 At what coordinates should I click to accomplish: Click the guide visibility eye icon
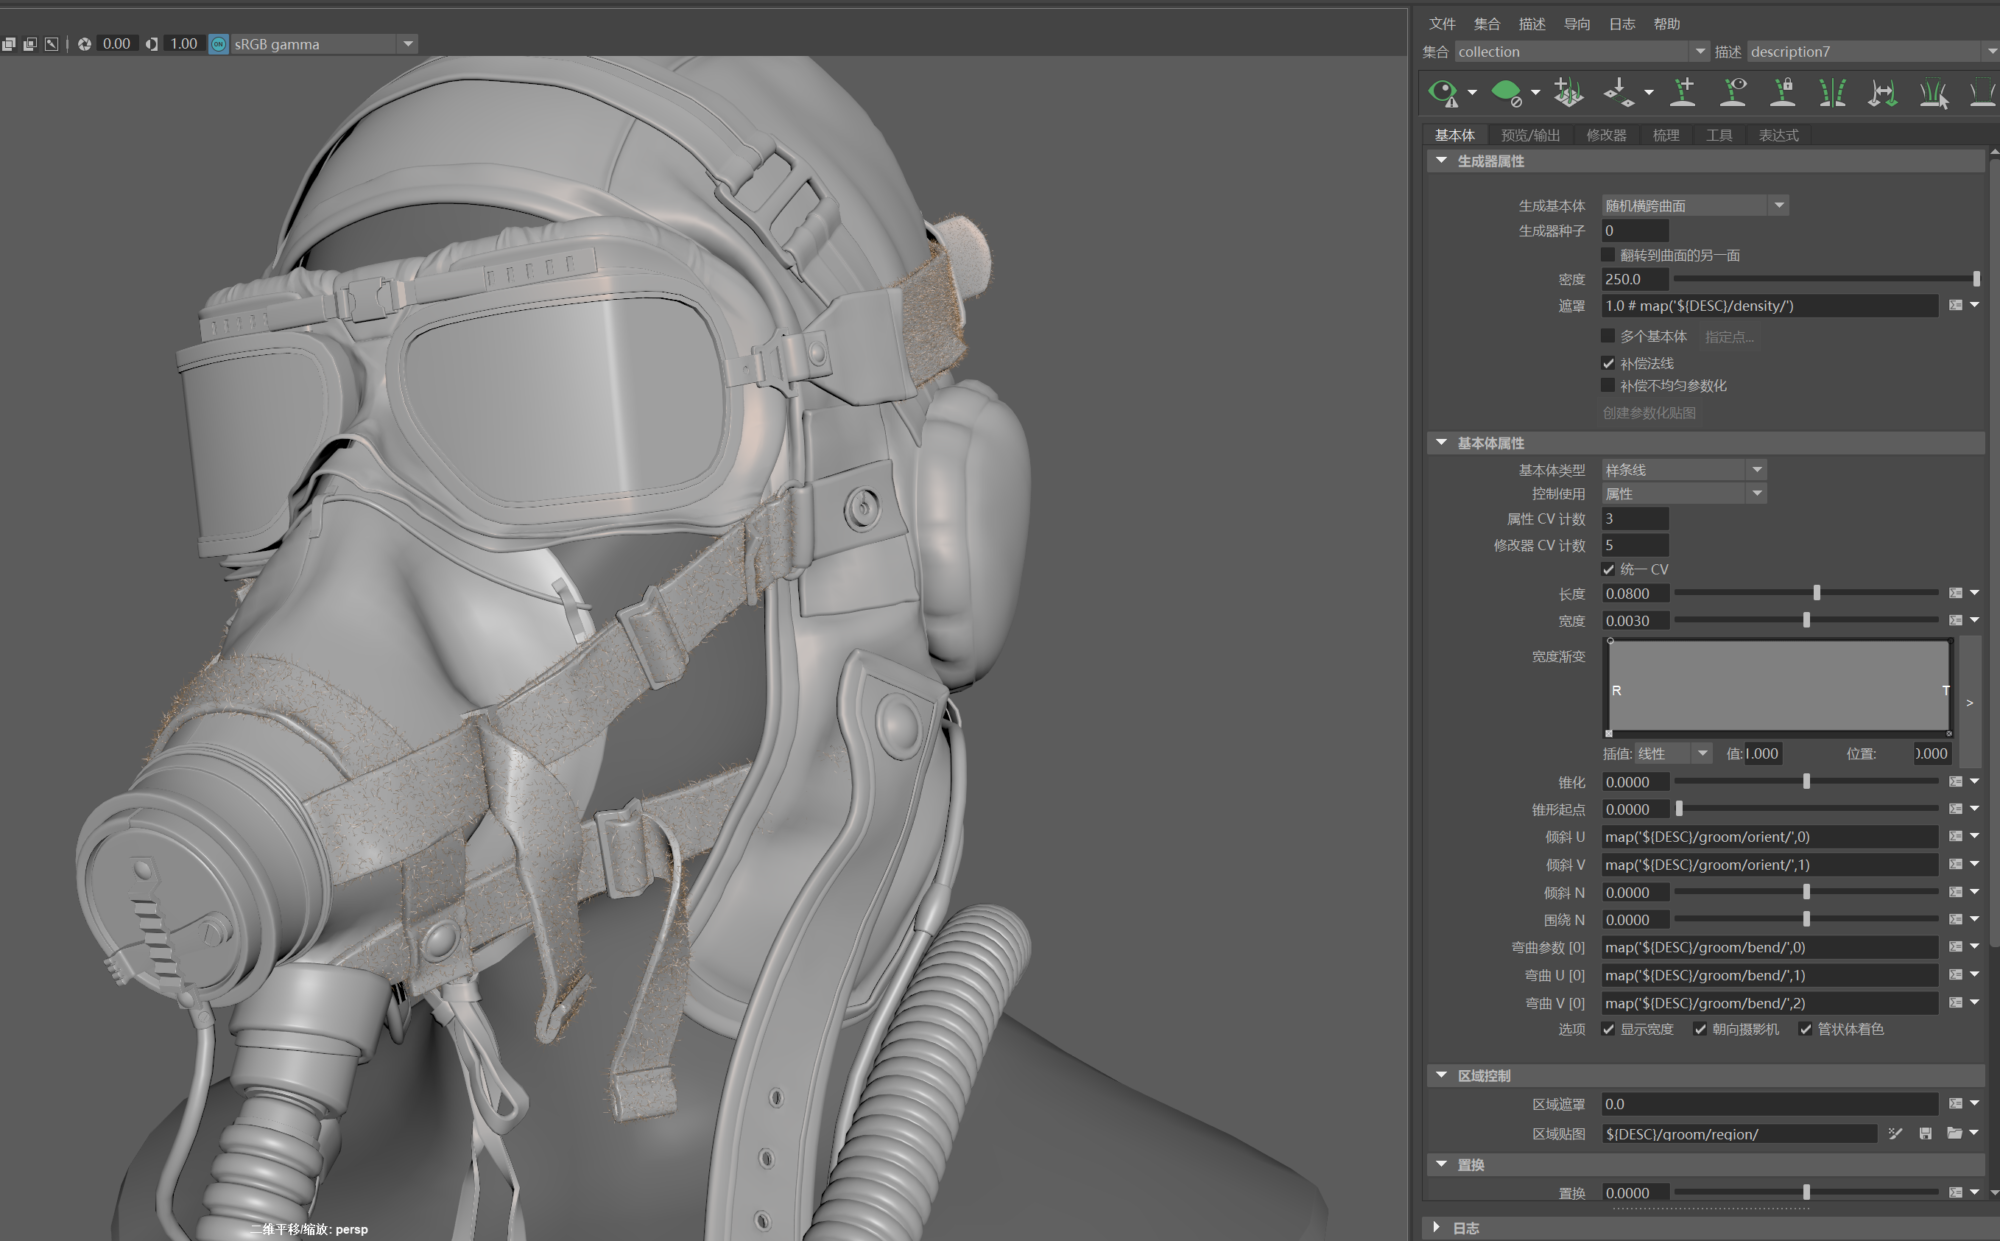(x=1733, y=92)
